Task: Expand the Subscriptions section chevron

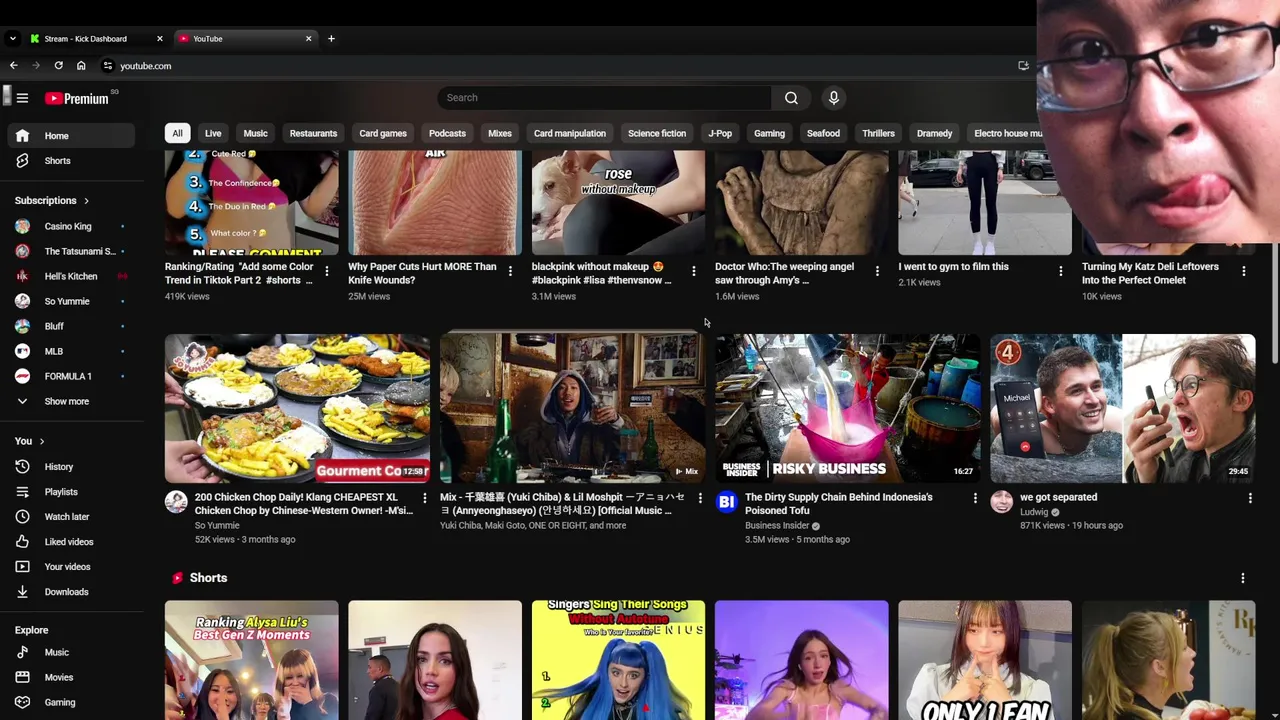Action: pyautogui.click(x=86, y=201)
